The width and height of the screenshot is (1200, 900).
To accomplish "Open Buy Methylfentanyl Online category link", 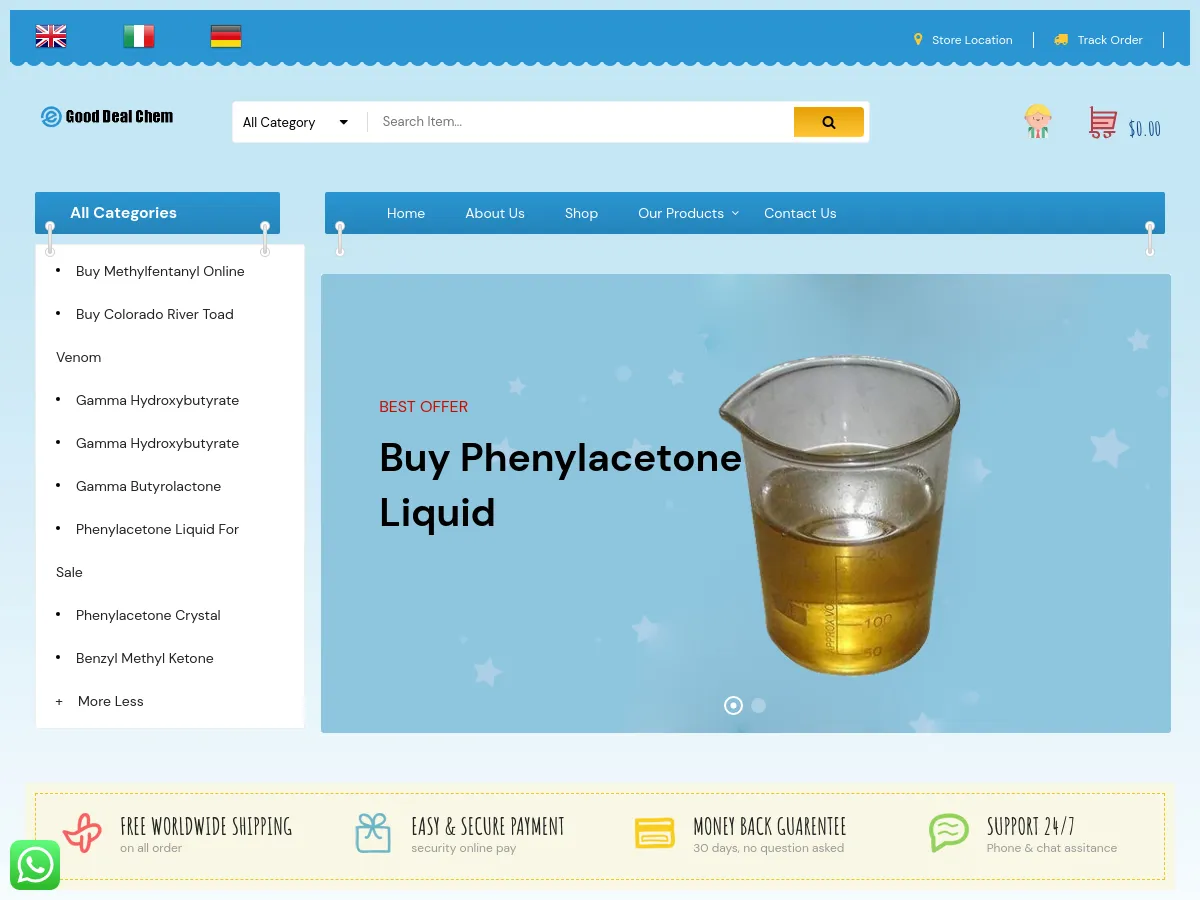I will coord(160,271).
